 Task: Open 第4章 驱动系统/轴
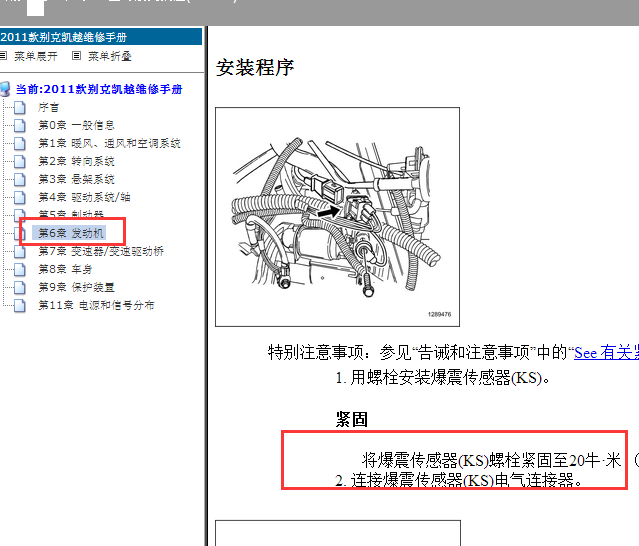84,197
